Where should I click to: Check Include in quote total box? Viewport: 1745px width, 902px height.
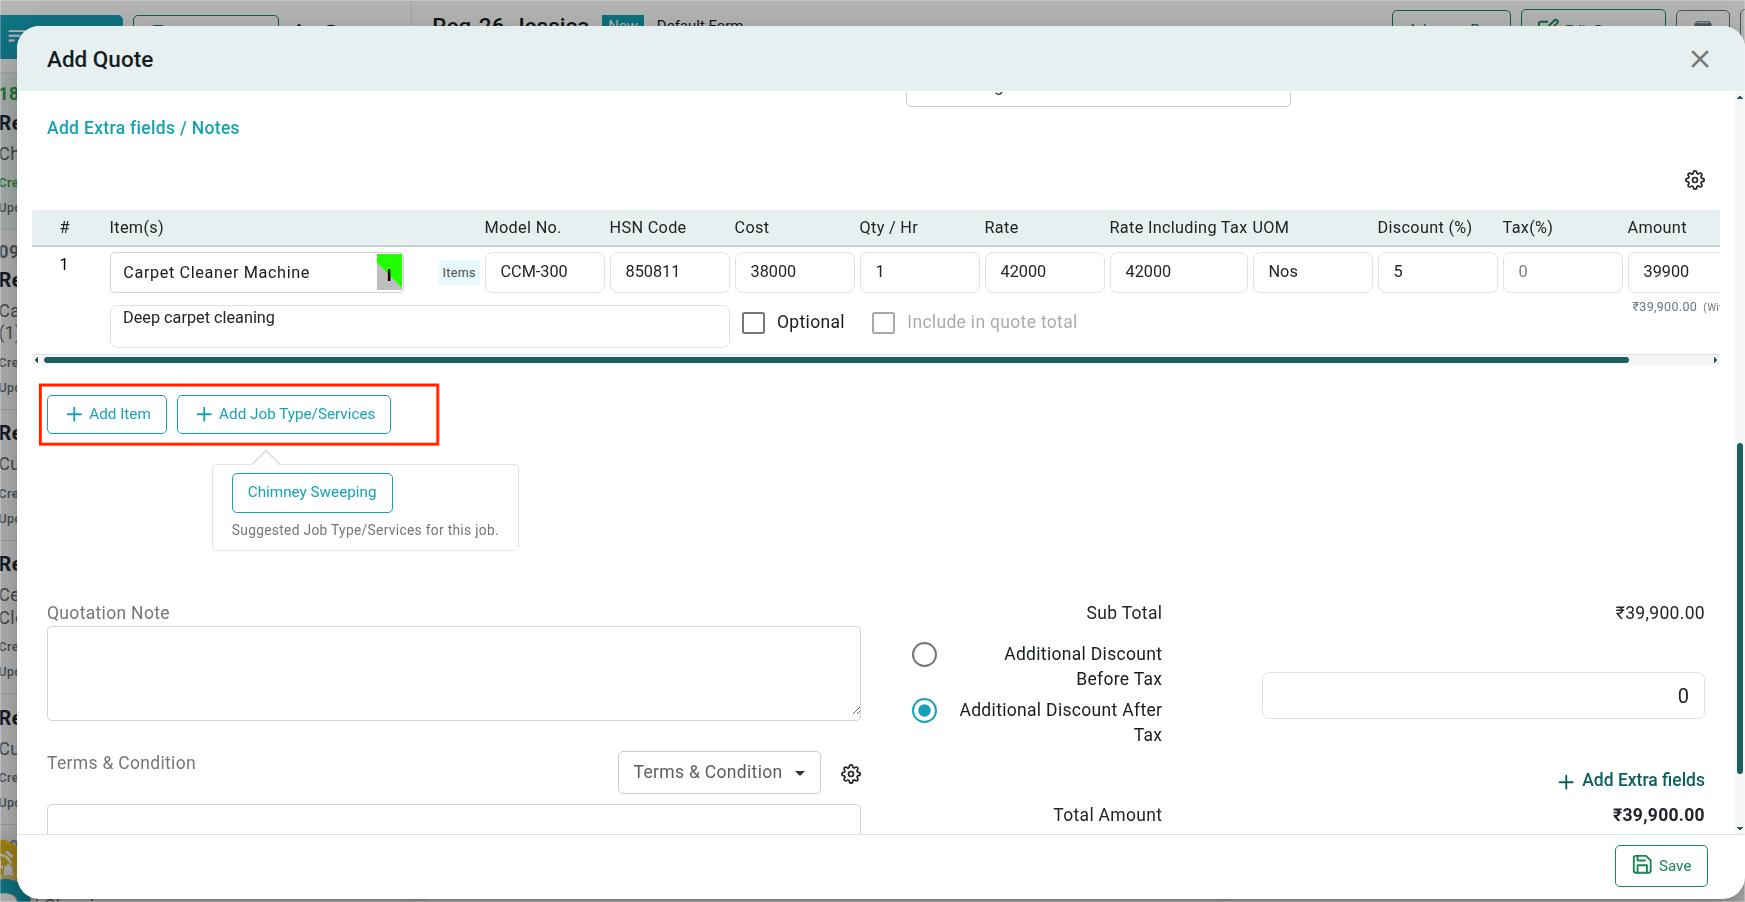(883, 323)
